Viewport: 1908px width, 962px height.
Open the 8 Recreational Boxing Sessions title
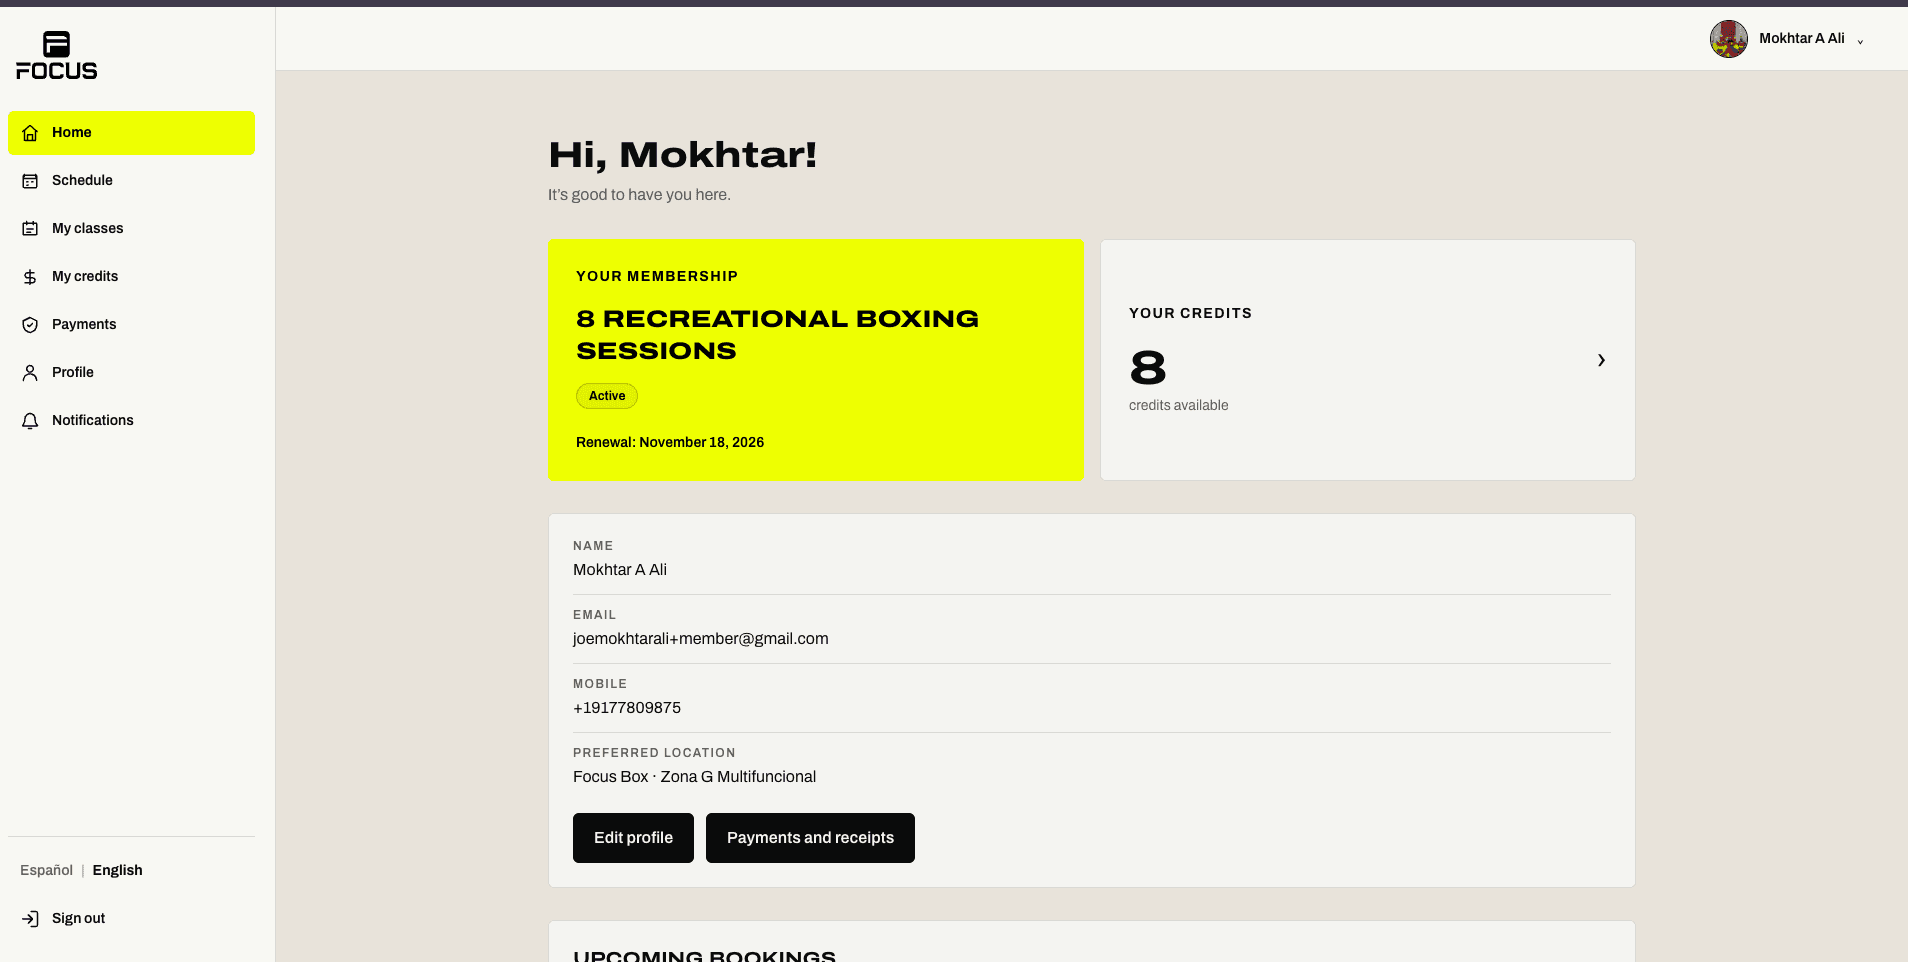click(x=777, y=334)
